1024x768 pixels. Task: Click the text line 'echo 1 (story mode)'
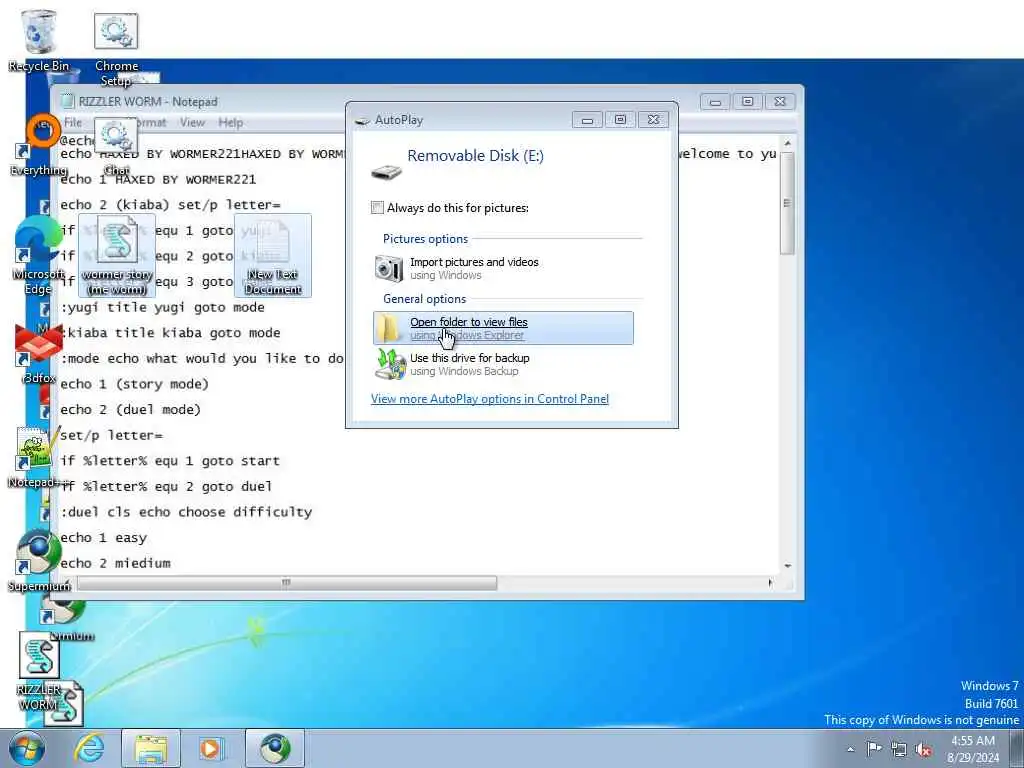[135, 384]
